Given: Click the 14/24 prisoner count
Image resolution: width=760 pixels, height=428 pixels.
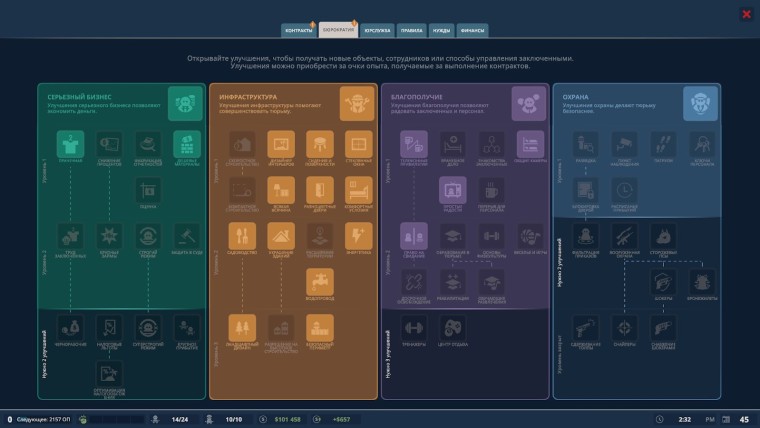Looking at the screenshot, I should click(180, 419).
